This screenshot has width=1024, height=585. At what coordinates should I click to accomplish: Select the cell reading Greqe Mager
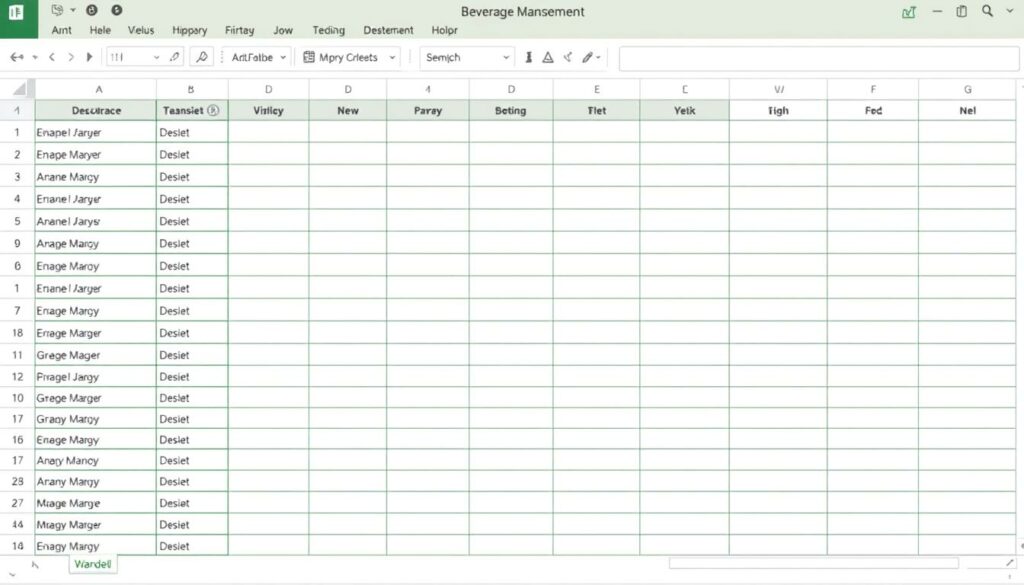pos(96,355)
